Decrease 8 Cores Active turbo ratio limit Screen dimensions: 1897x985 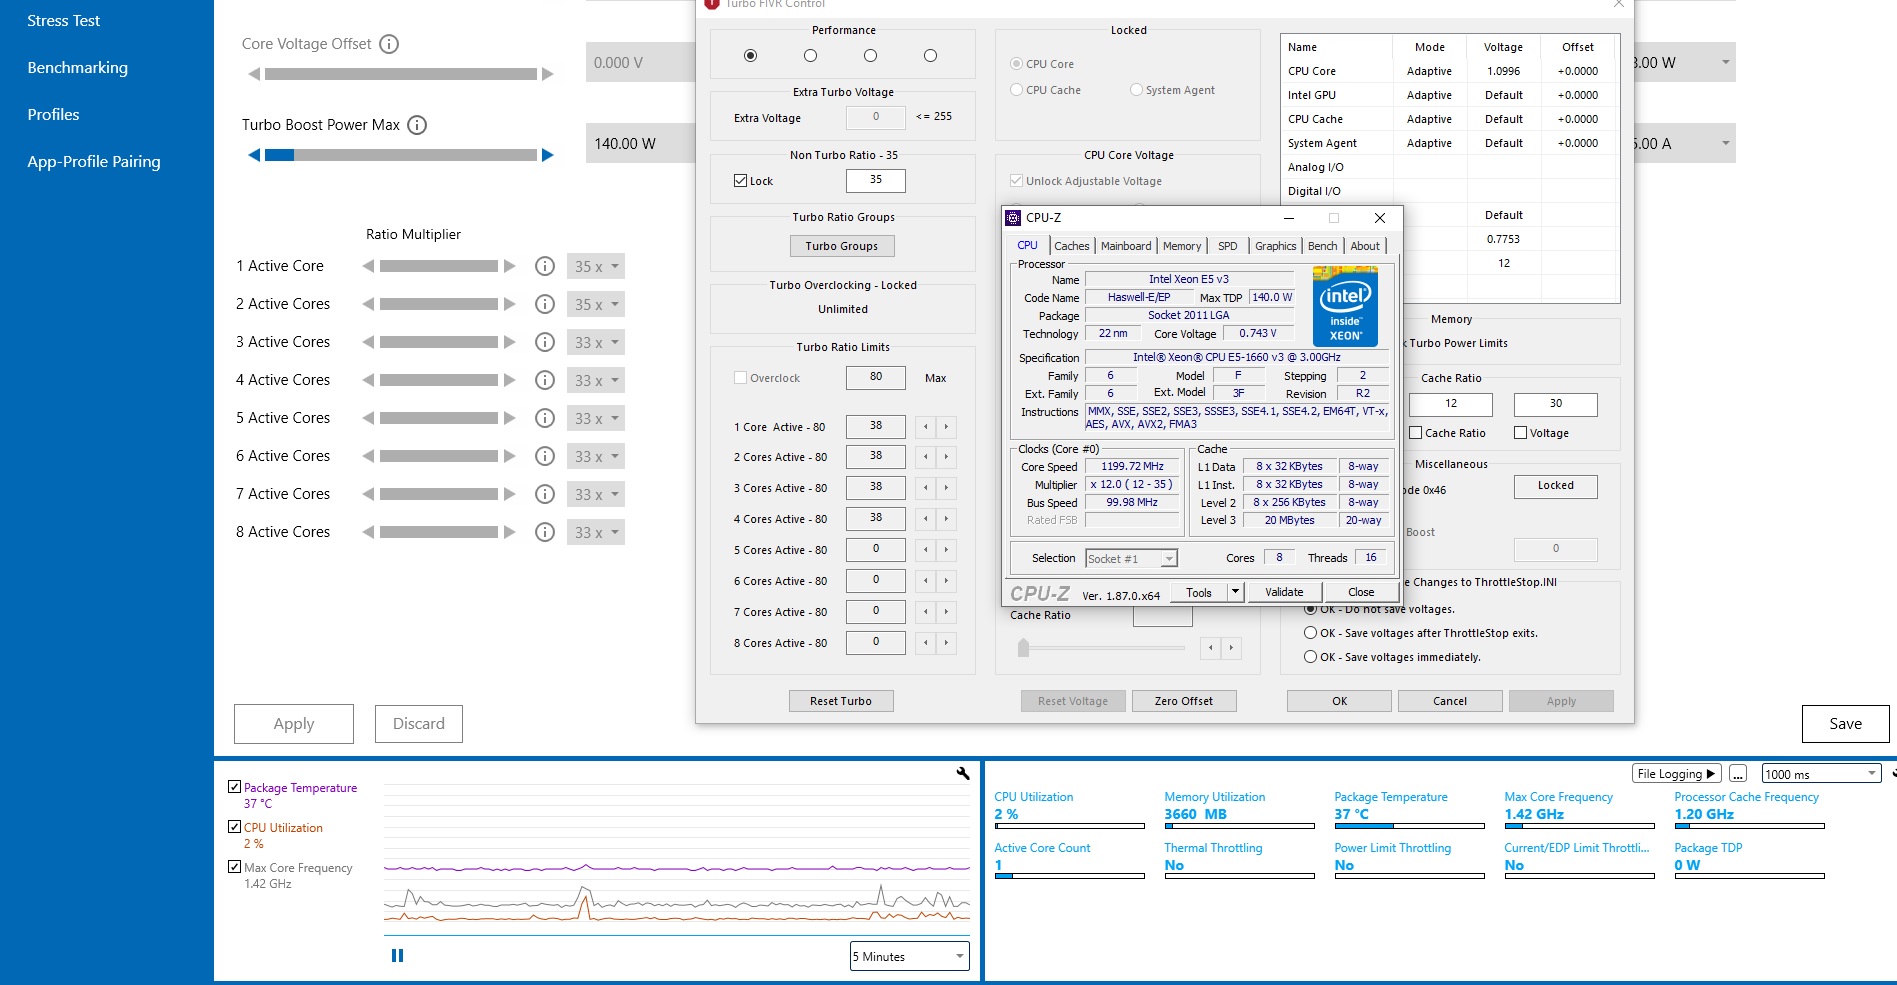[926, 643]
